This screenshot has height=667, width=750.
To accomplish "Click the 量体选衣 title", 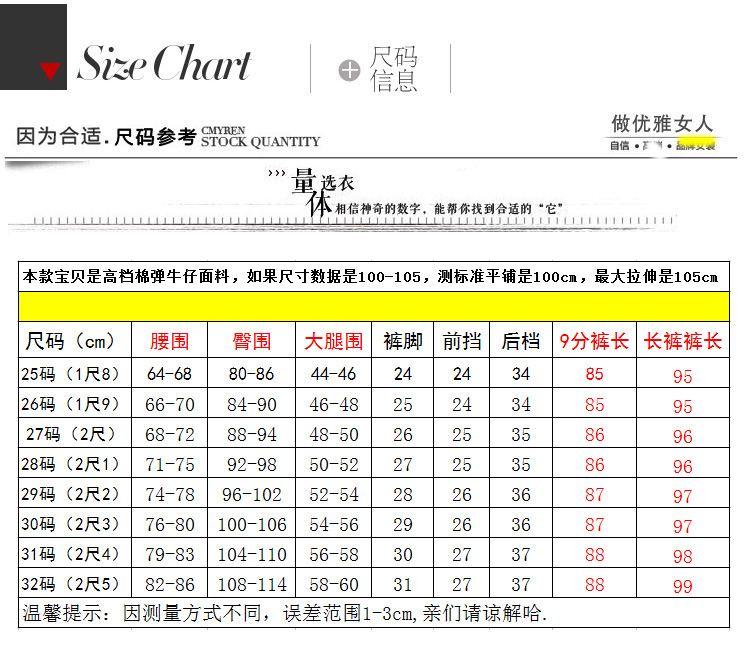I will [x=323, y=191].
